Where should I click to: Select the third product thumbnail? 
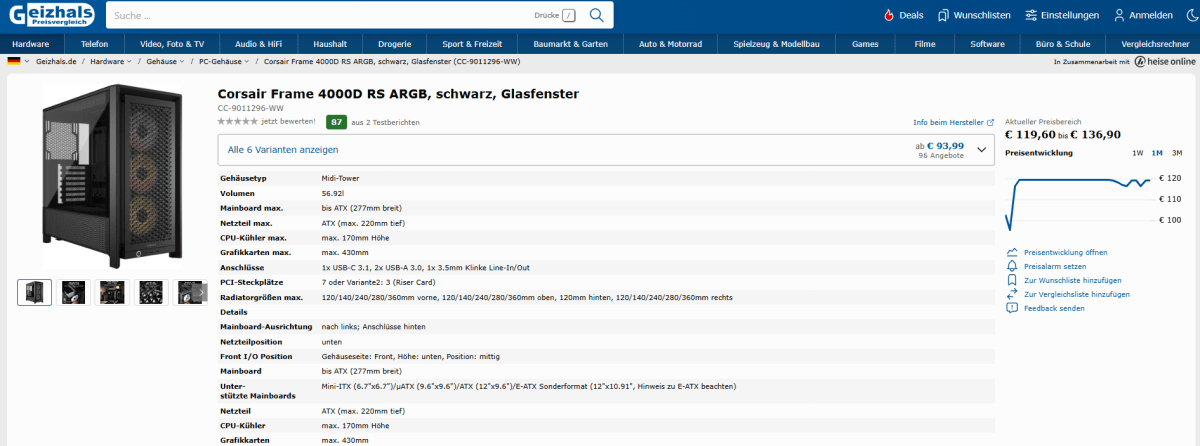click(112, 292)
